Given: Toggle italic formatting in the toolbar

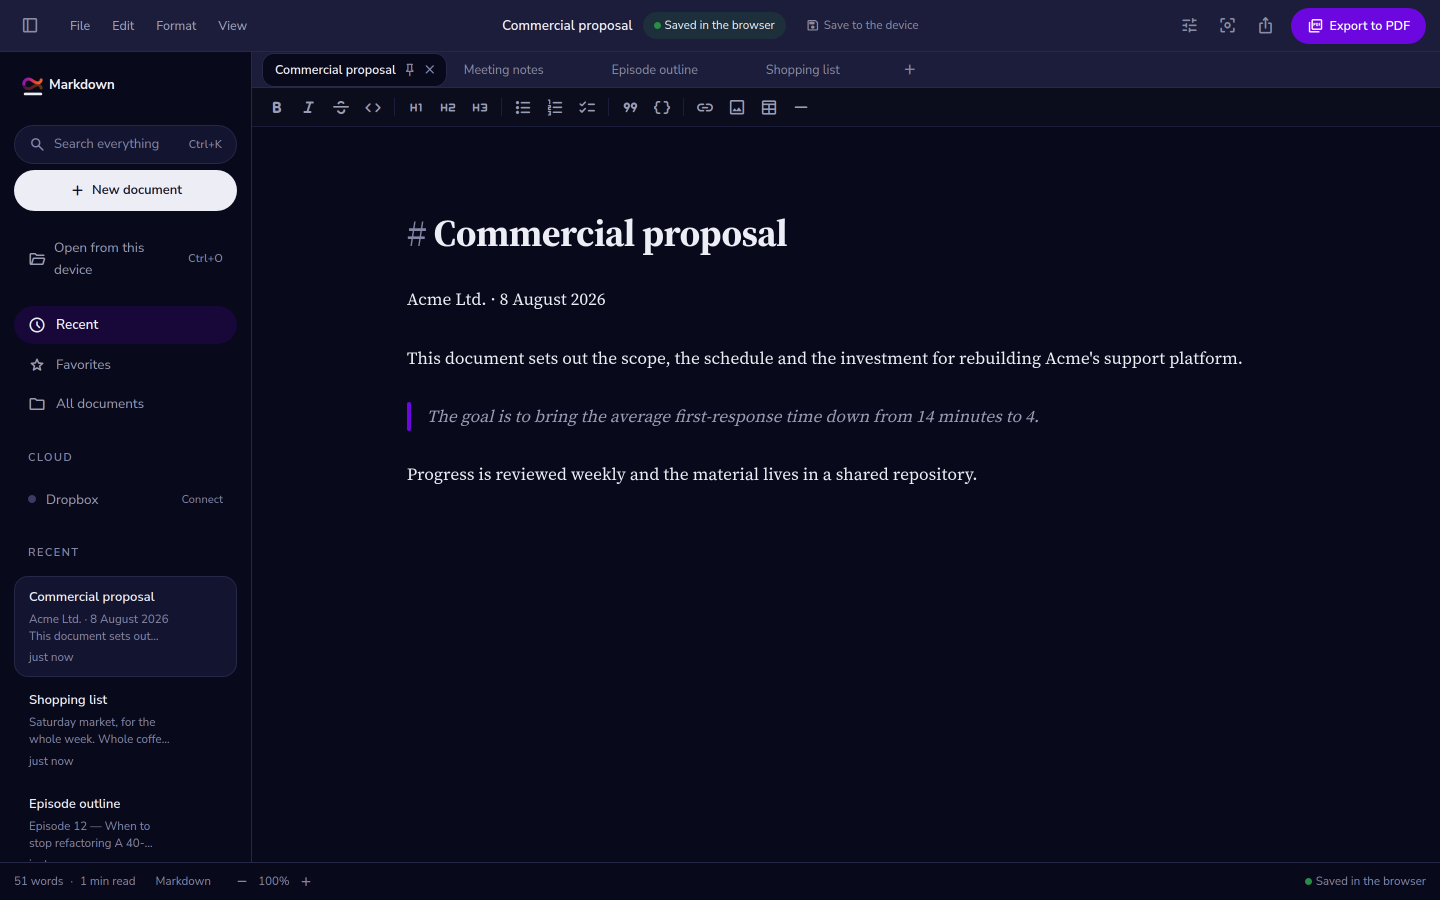Looking at the screenshot, I should click(309, 107).
